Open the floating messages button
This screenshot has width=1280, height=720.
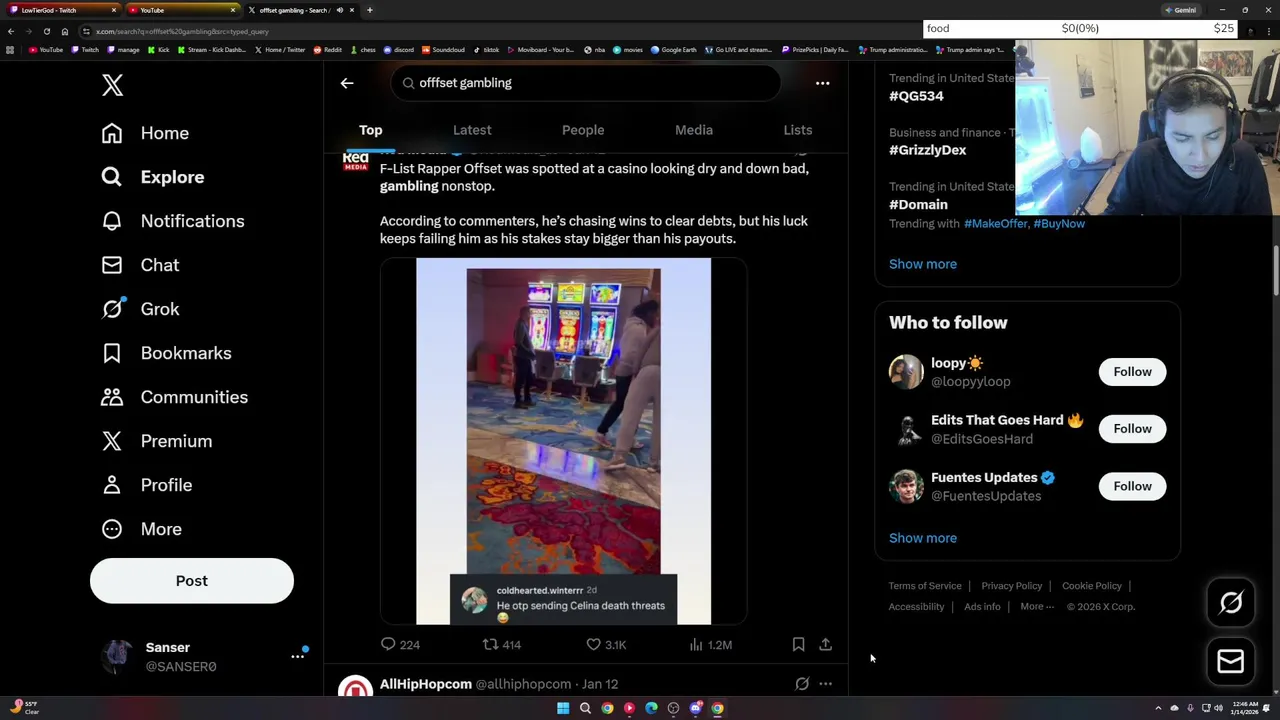tap(1231, 661)
